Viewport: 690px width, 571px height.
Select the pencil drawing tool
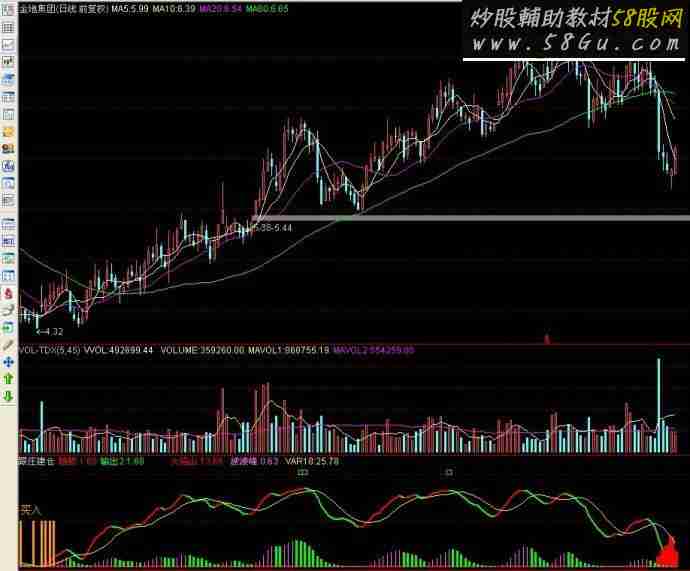click(x=8, y=345)
